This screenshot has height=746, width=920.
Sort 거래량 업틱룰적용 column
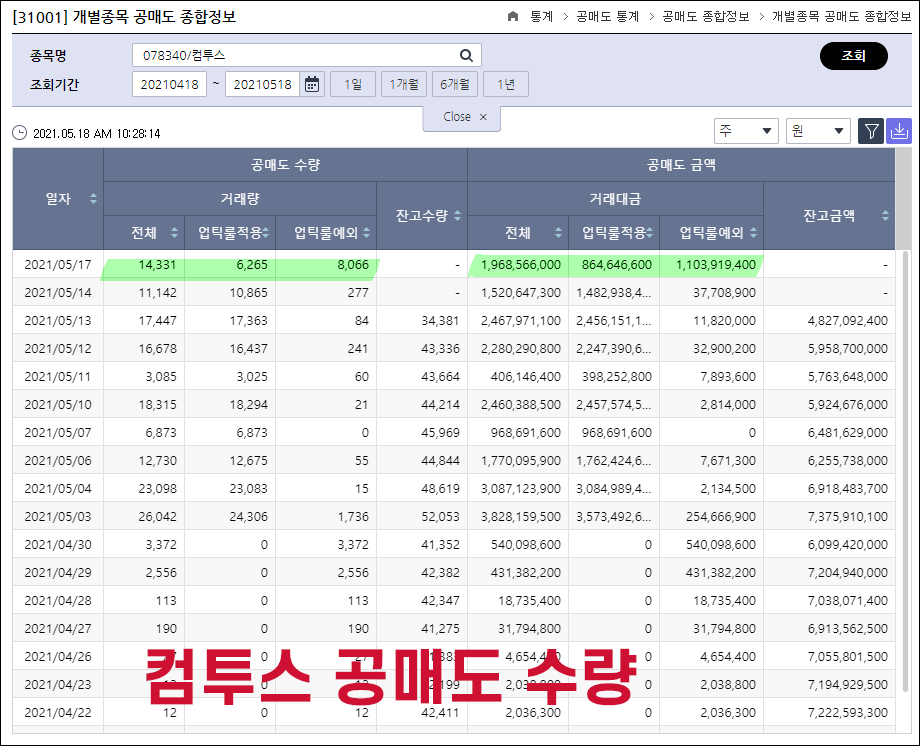click(265, 232)
